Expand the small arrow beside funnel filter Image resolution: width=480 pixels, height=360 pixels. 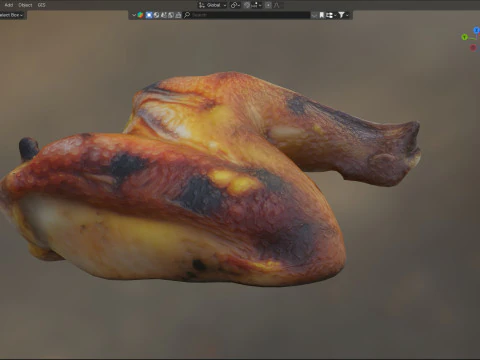(x=347, y=15)
